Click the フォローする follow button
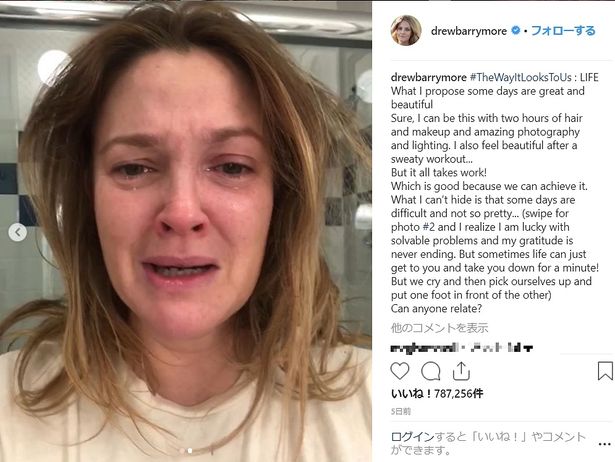The image size is (615, 462). 563,31
